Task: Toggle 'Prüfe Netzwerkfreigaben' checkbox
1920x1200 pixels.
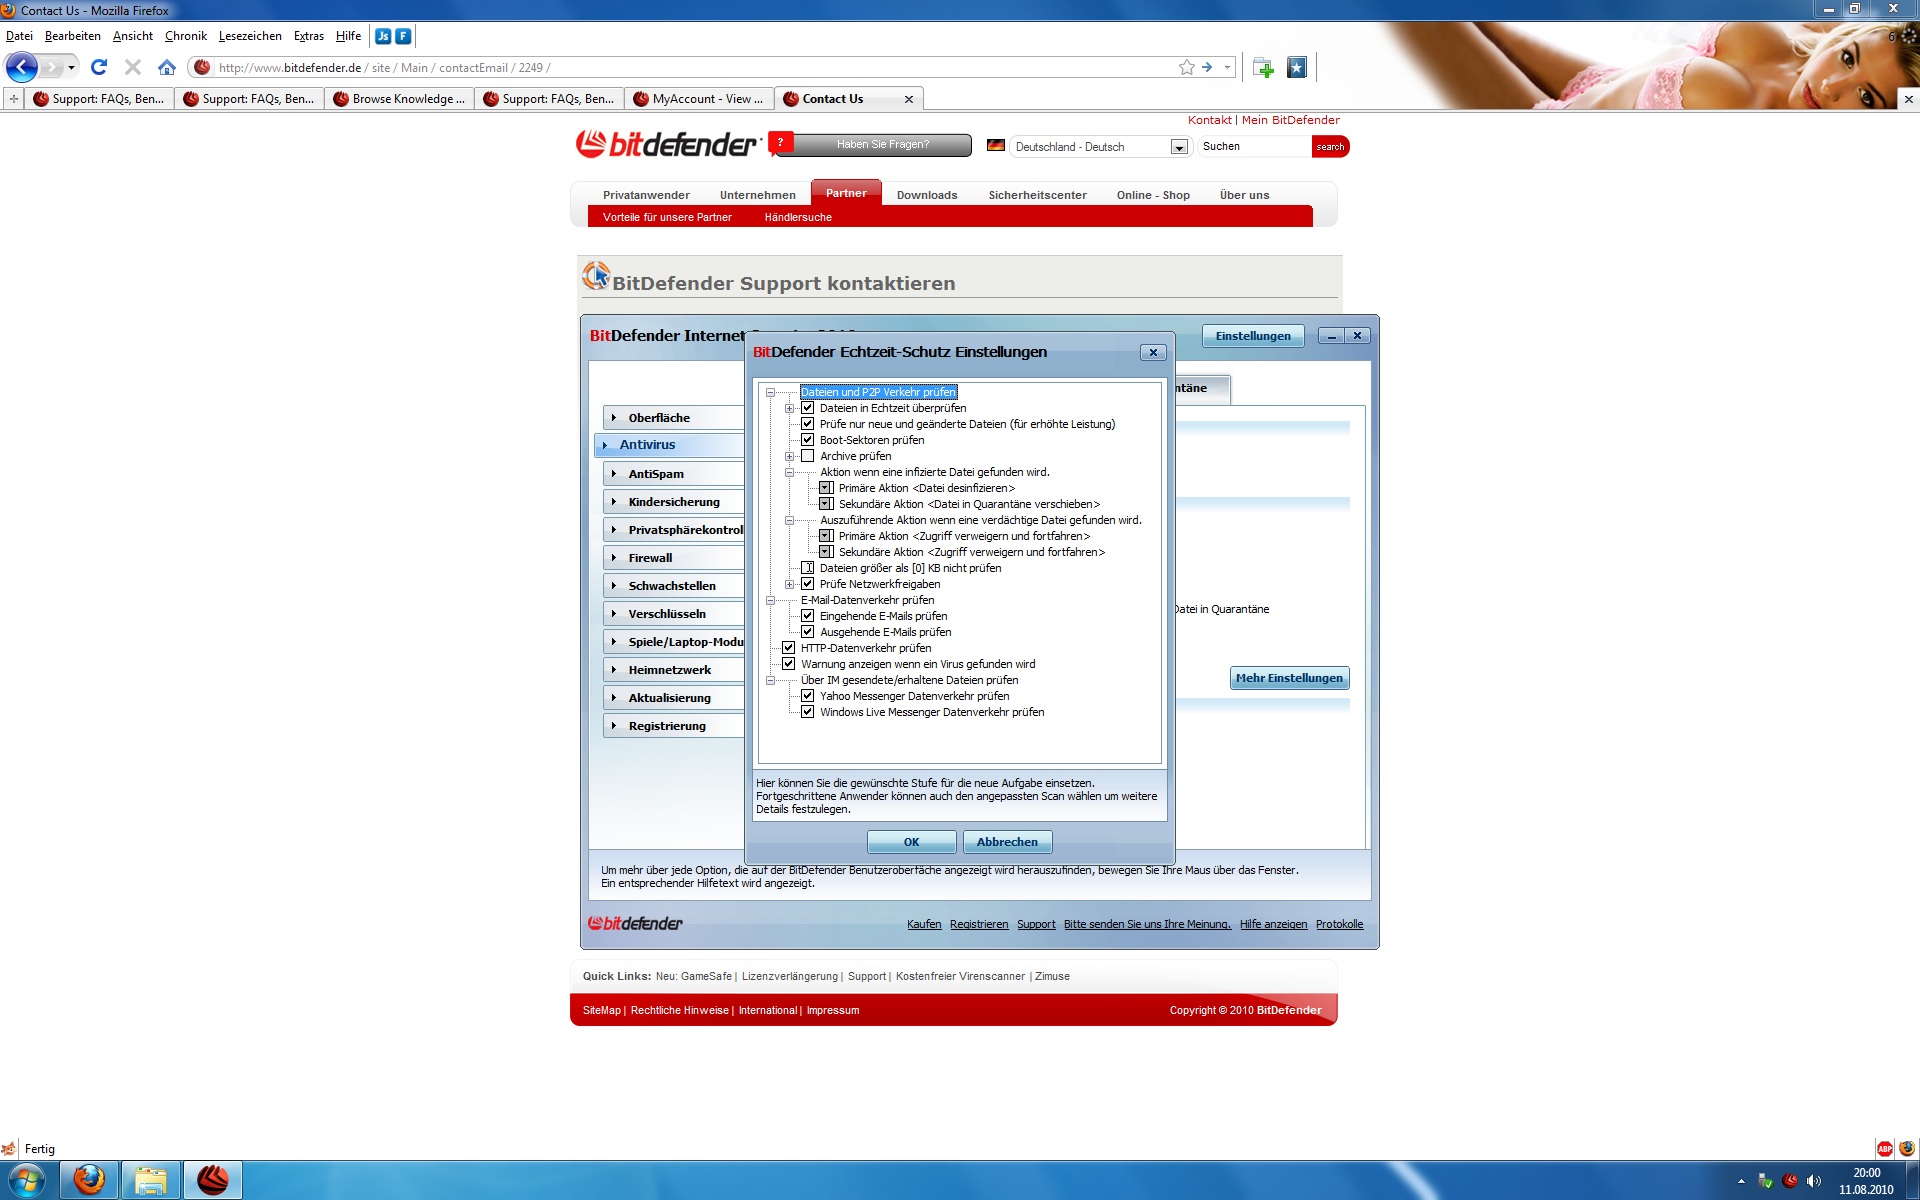Action: click(808, 584)
